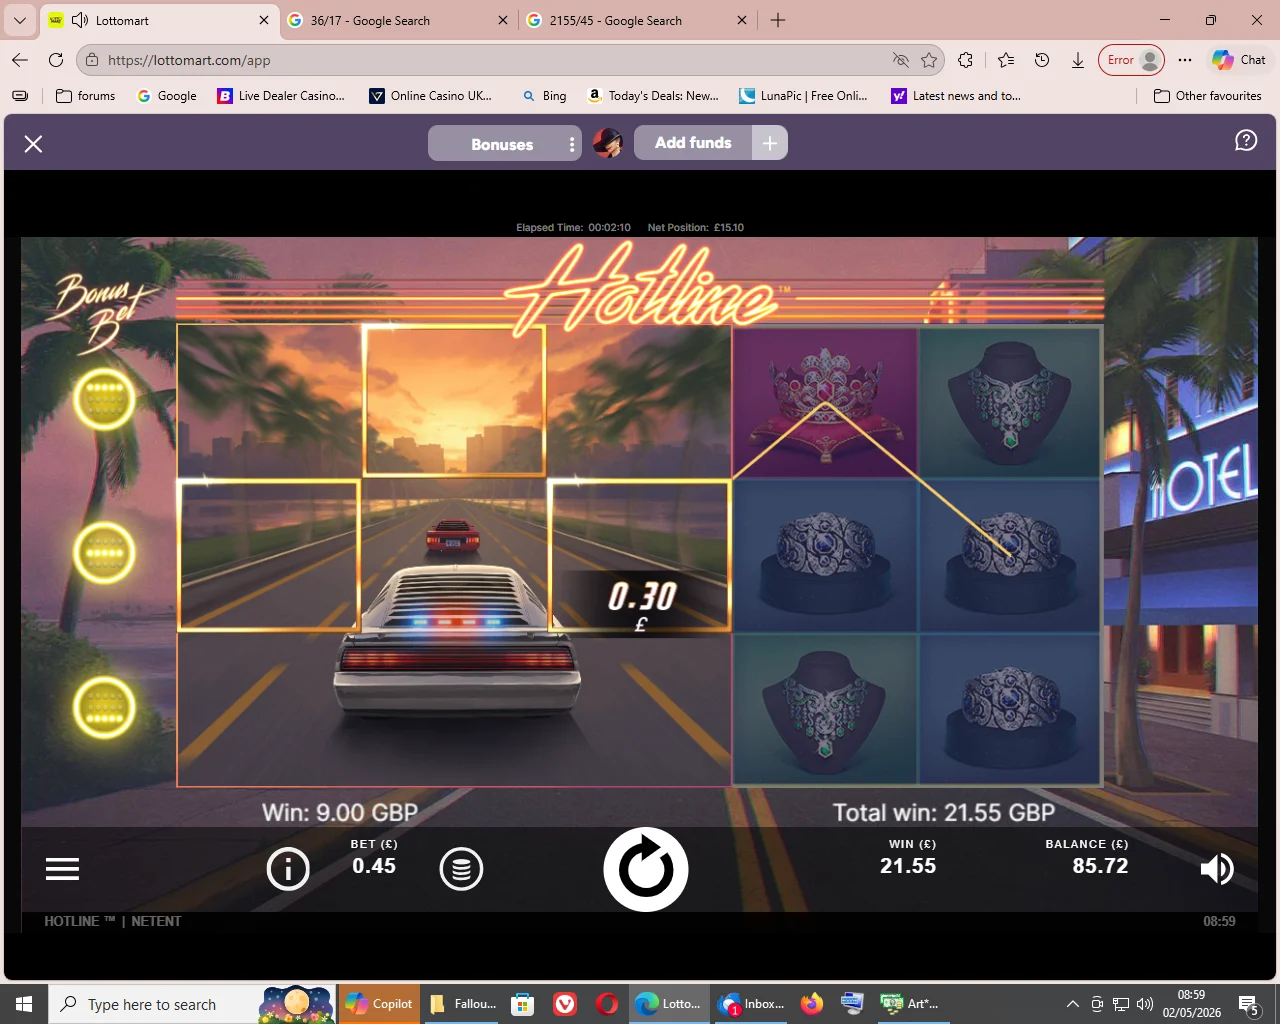View site information lock icon
1280x1024 pixels.
click(x=92, y=60)
